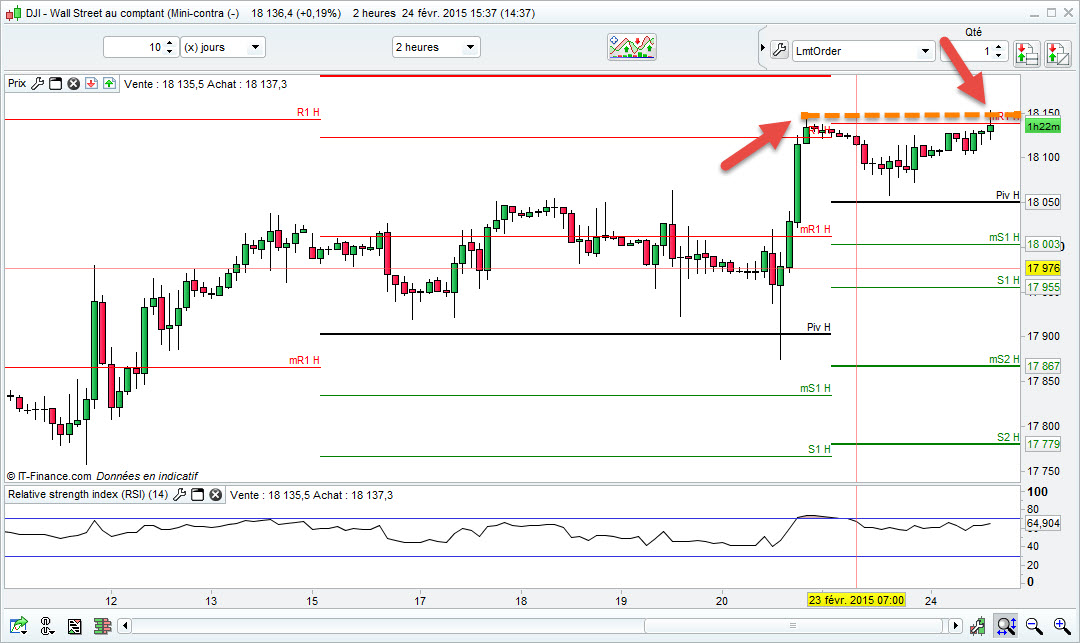Click the sell arrow icon in the Prix panel
Viewport: 1080px width, 643px height.
91,84
